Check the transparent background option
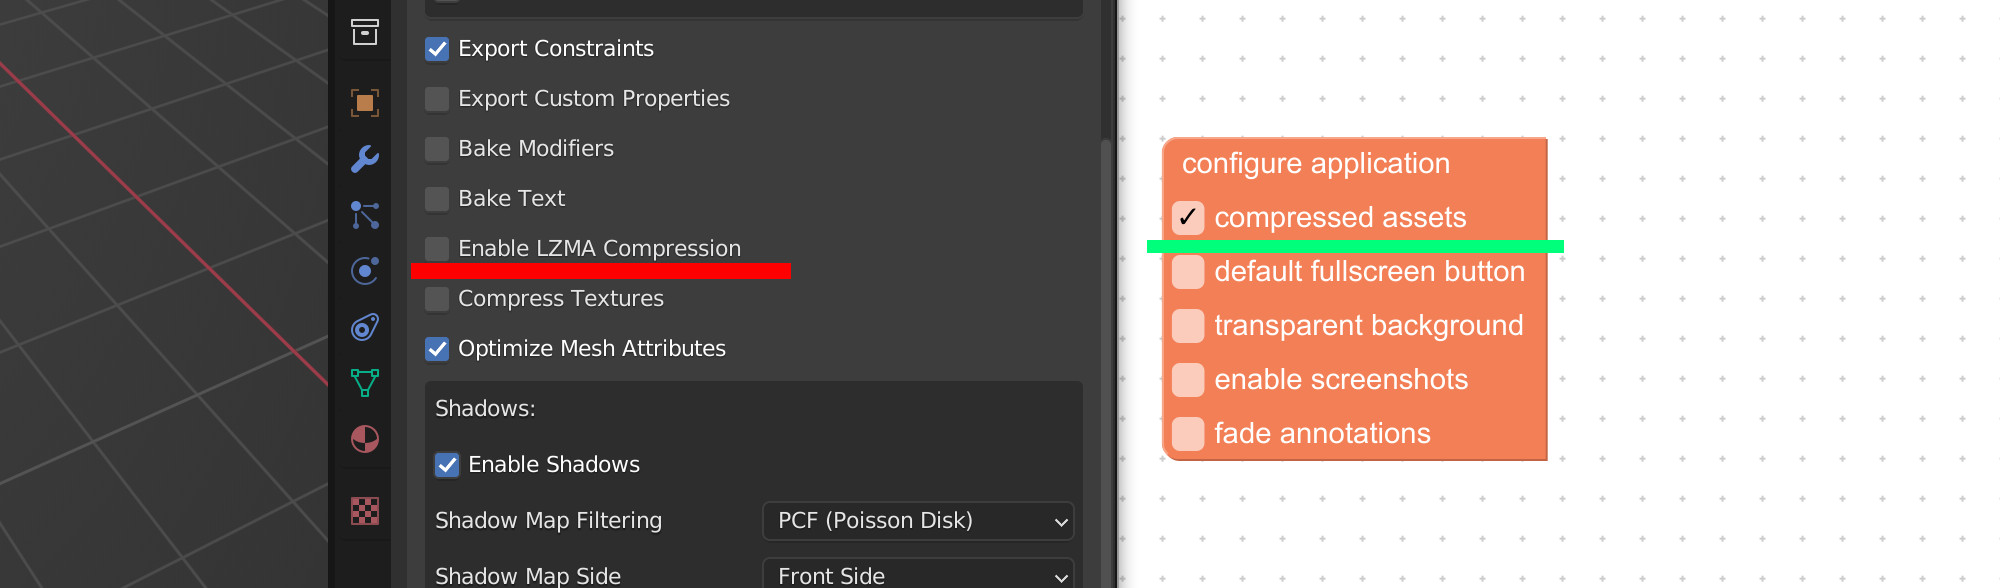Screen dimensions: 2000x588 click(x=1188, y=326)
